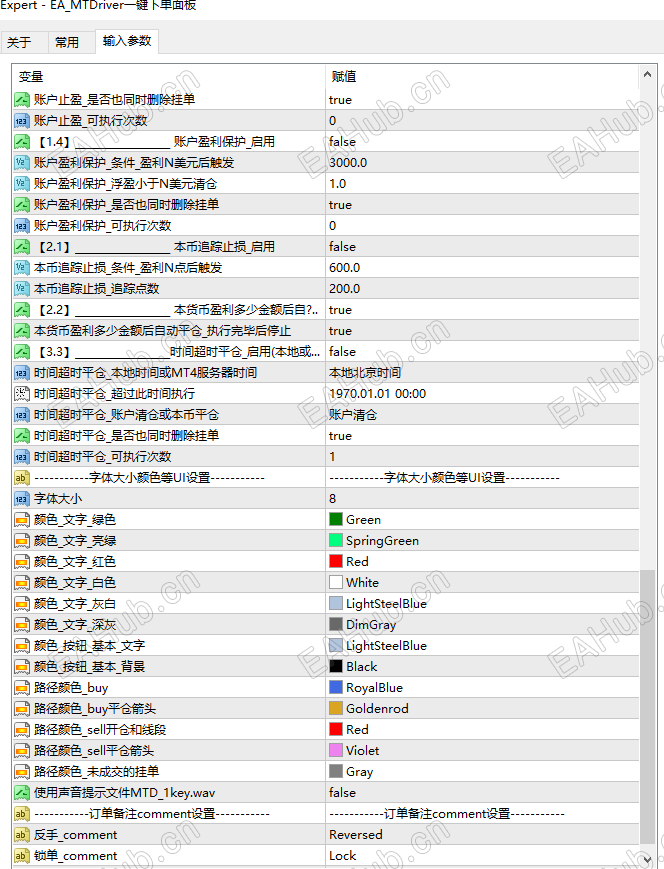Image resolution: width=664 pixels, height=869 pixels.
Task: Click the vertical scrollbar thumb
Action: [647, 707]
